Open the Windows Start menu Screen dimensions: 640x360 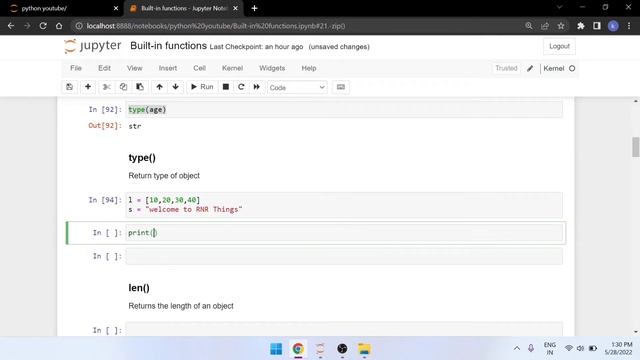click(276, 349)
